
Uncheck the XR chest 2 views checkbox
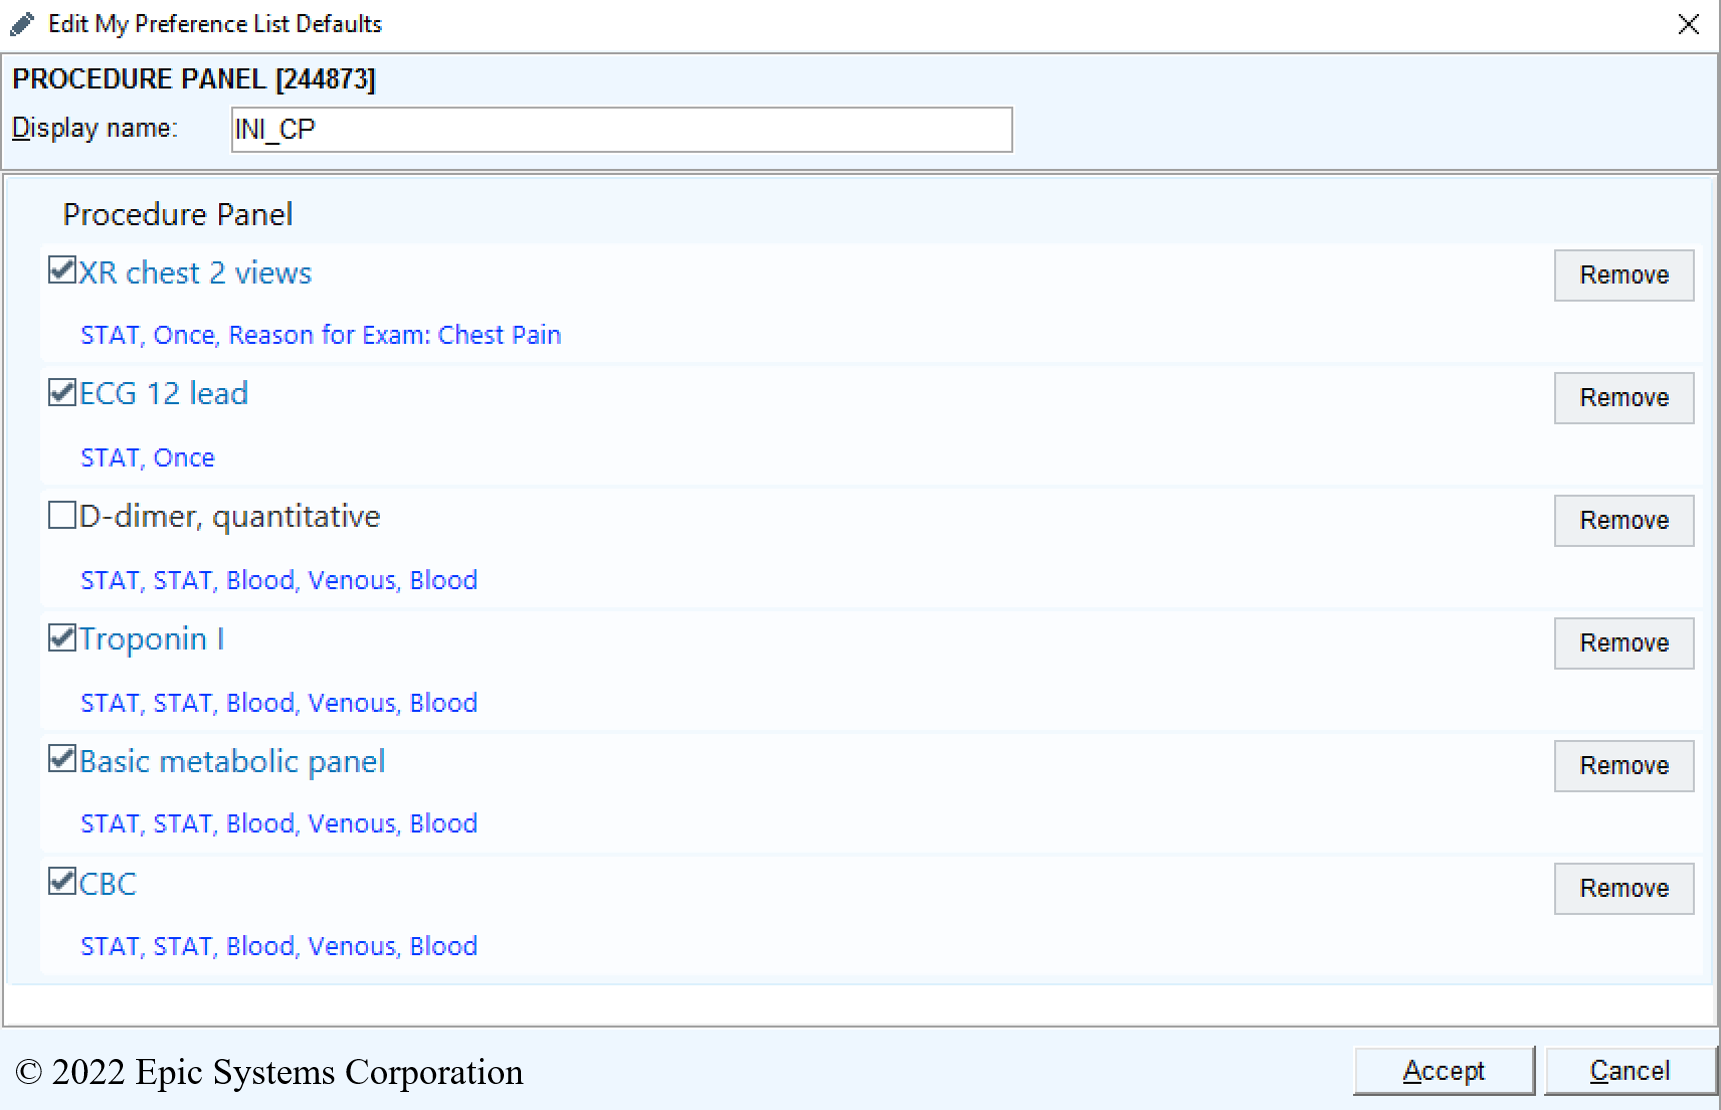(62, 270)
